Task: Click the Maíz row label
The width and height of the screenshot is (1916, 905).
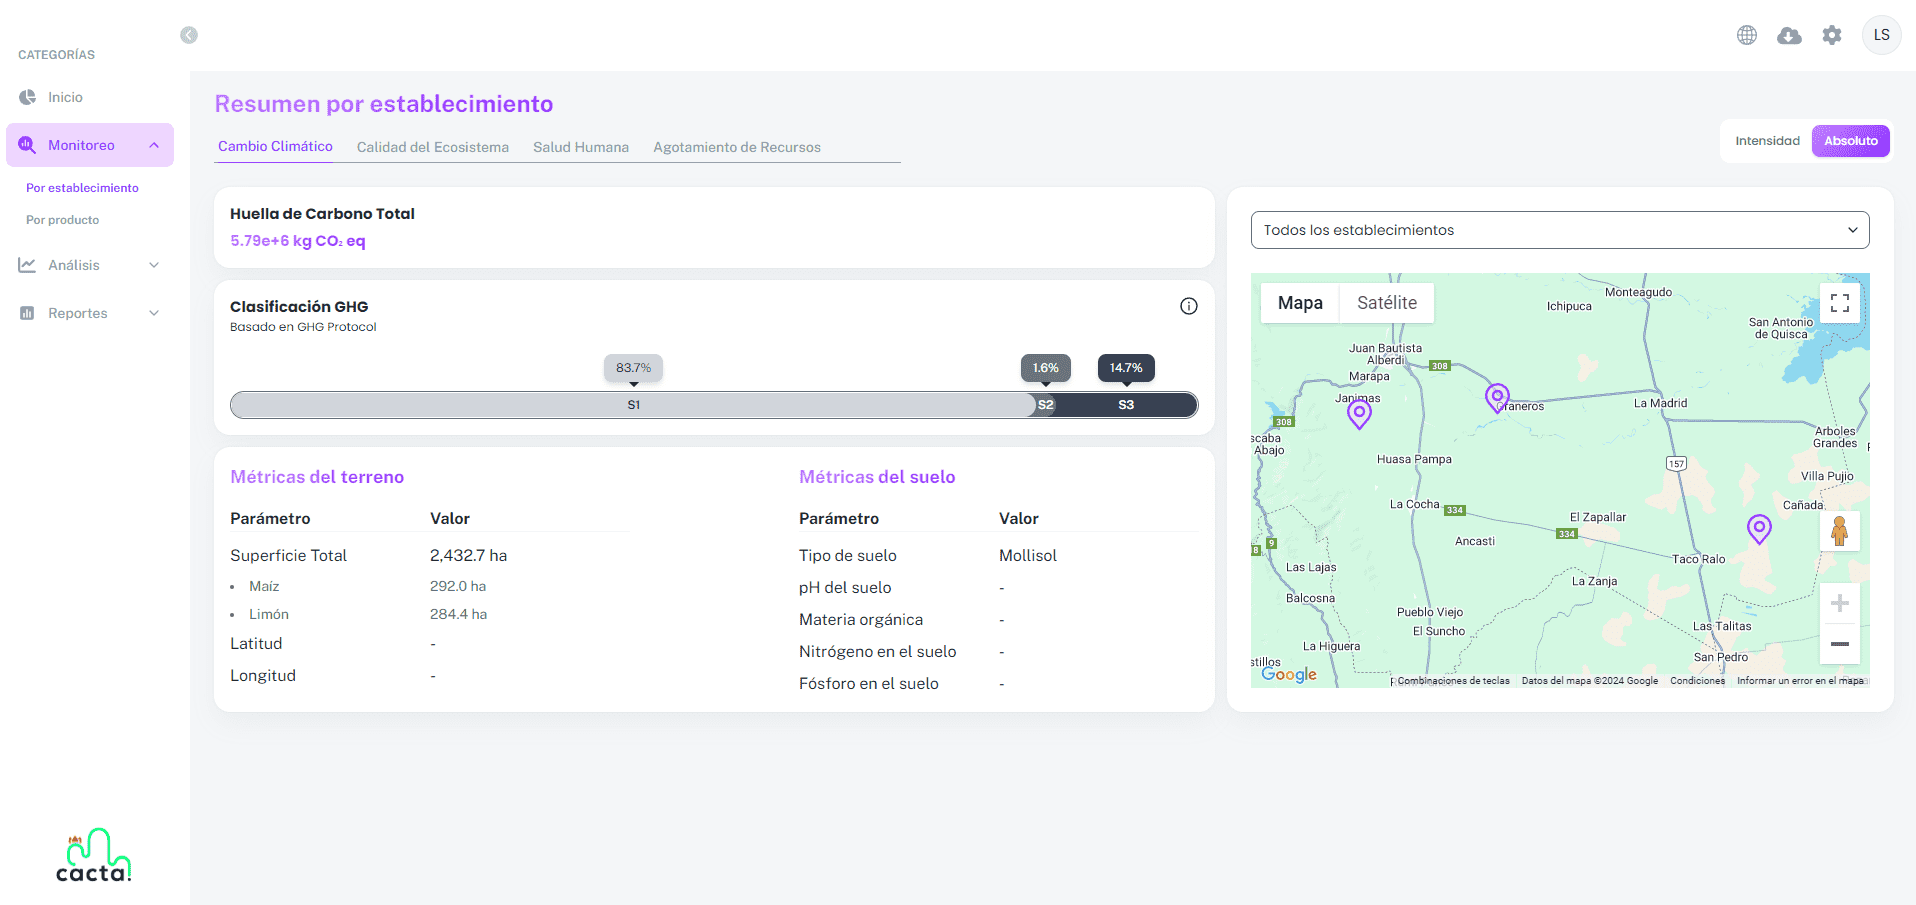Action: 264,586
